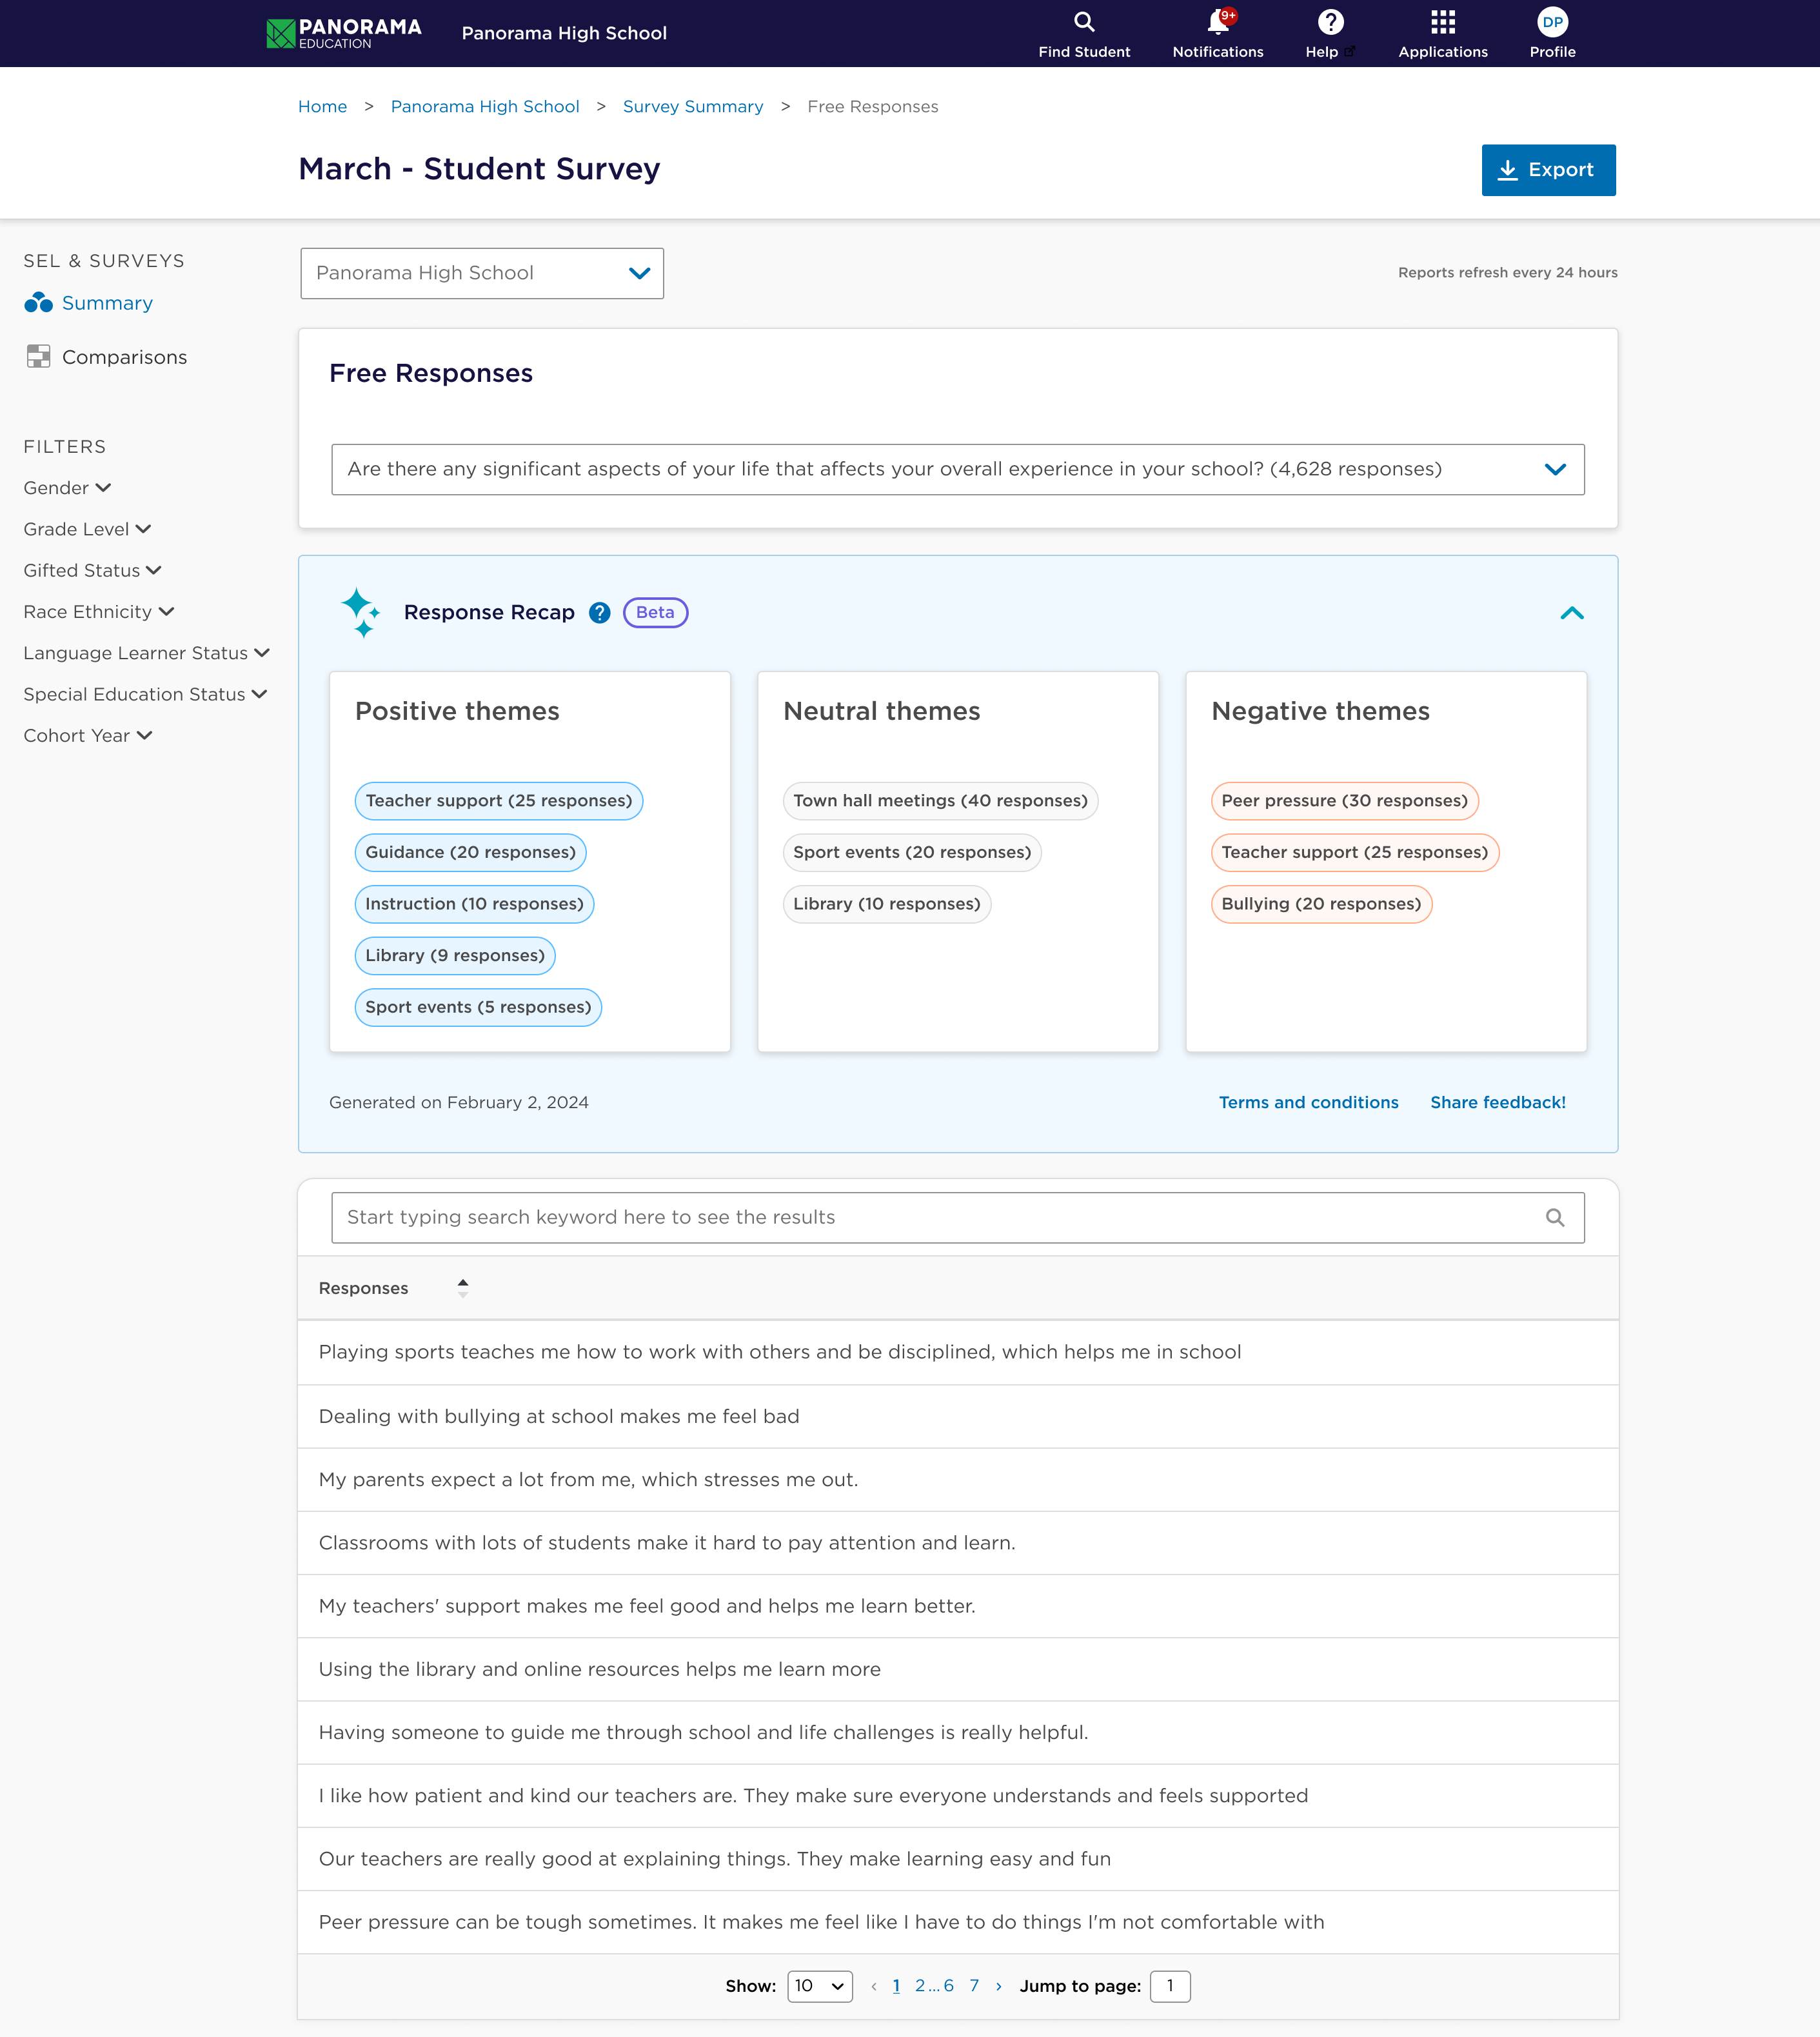Viewport: 1820px width, 2037px height.
Task: Click the Response Recap help icon
Action: 599,612
